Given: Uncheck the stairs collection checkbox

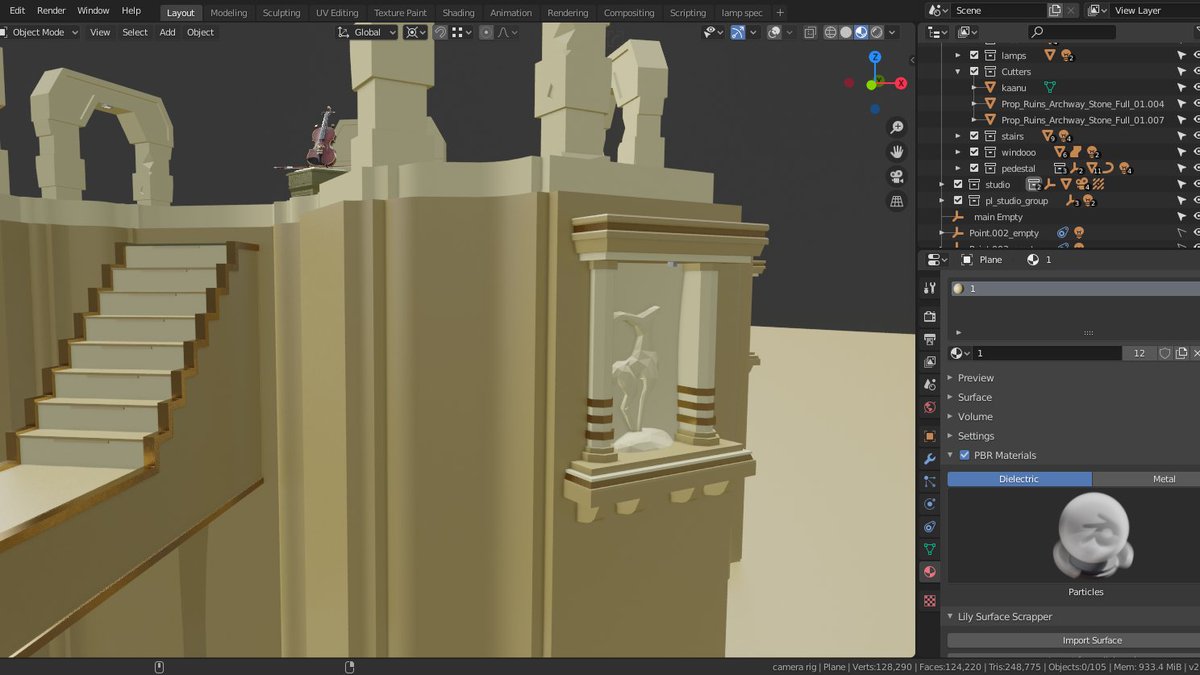Looking at the screenshot, I should pyautogui.click(x=974, y=136).
